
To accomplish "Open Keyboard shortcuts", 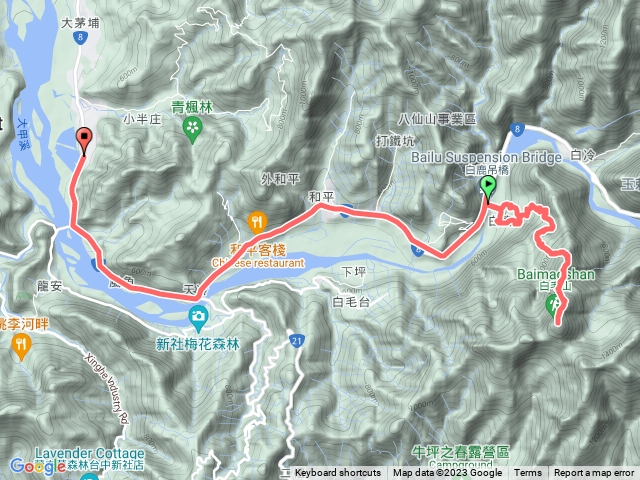I will [x=338, y=473].
